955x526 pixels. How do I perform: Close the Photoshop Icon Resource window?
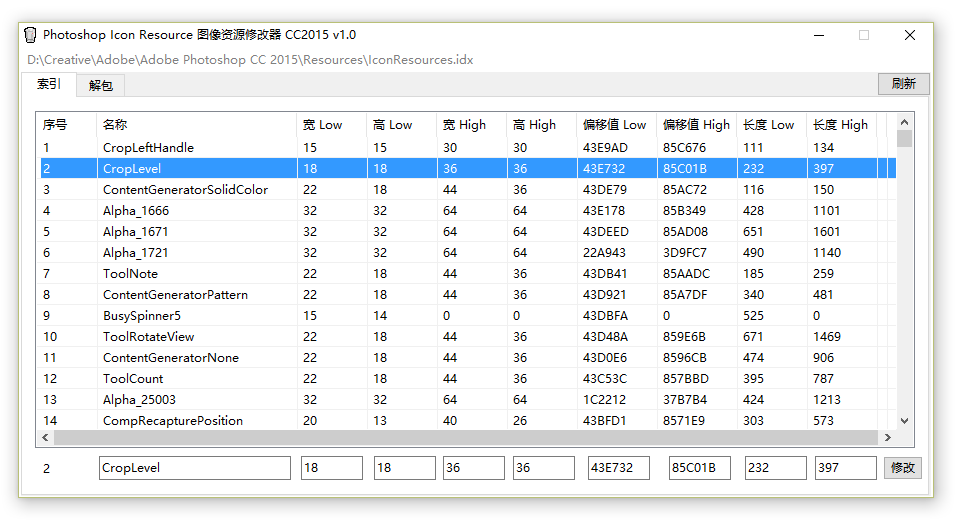(x=910, y=35)
